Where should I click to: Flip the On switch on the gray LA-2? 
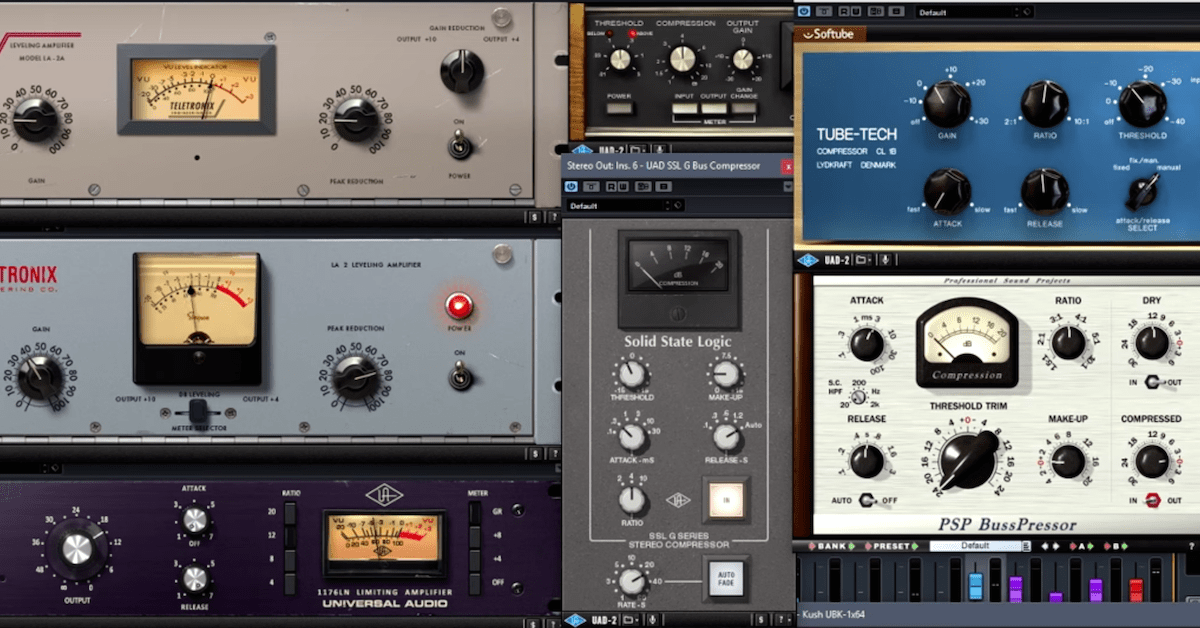point(459,377)
